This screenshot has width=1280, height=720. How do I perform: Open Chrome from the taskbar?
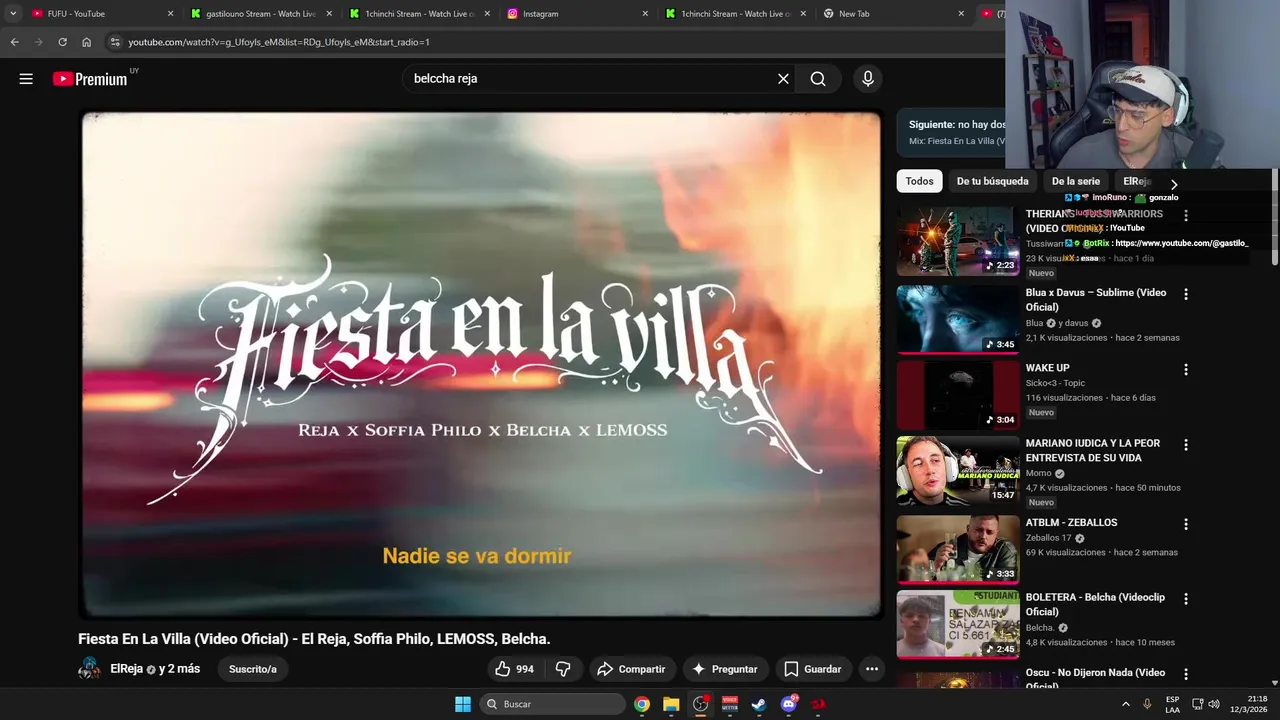(642, 704)
